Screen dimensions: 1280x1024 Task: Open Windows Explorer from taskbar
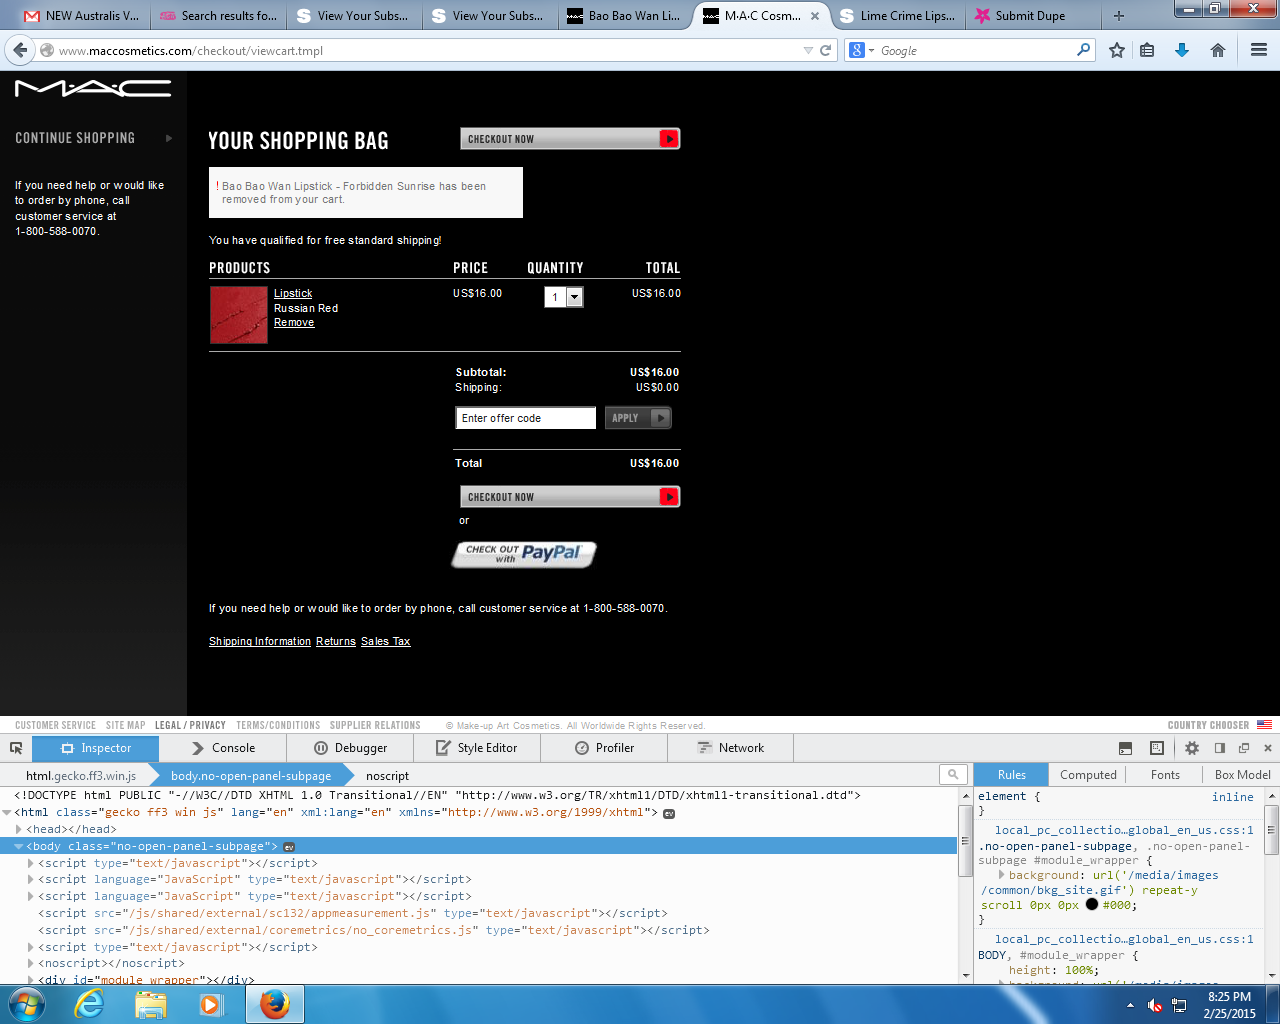[x=151, y=1004]
